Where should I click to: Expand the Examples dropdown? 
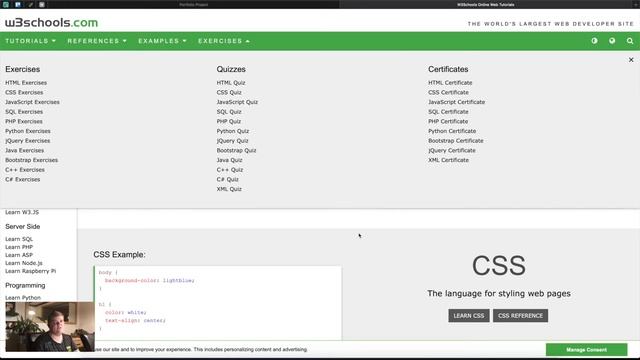coord(162,41)
